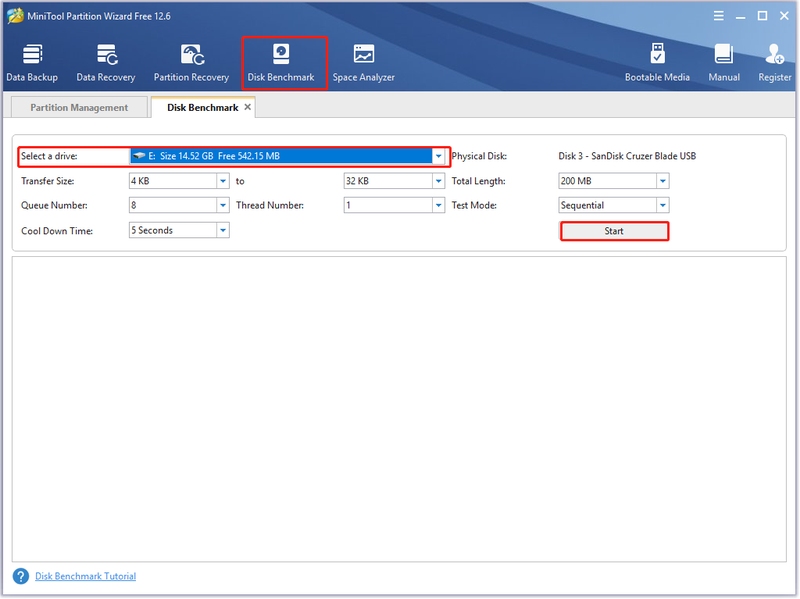Select the Disk Benchmark tab
This screenshot has height=599, width=800.
pyautogui.click(x=203, y=107)
